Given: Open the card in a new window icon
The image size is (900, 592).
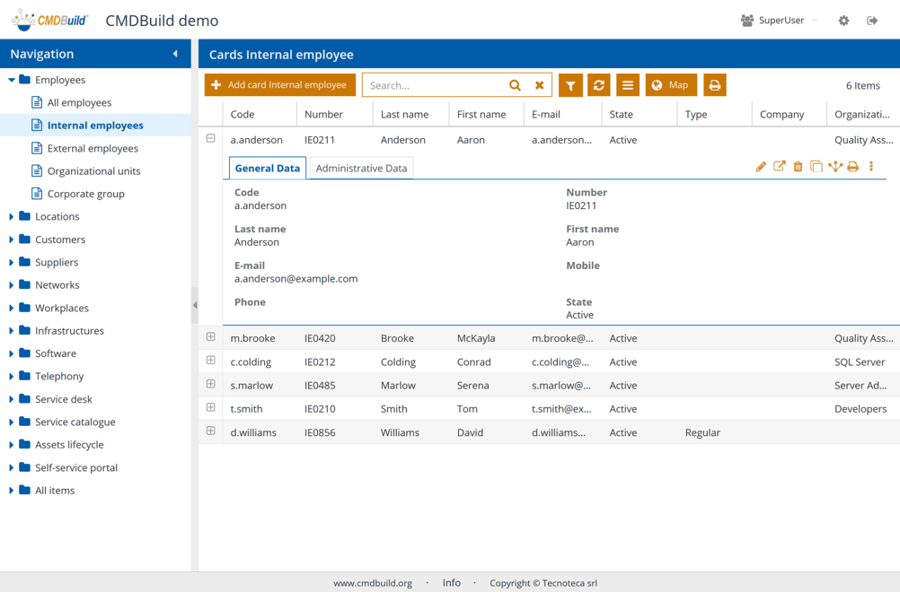Looking at the screenshot, I should coord(779,167).
